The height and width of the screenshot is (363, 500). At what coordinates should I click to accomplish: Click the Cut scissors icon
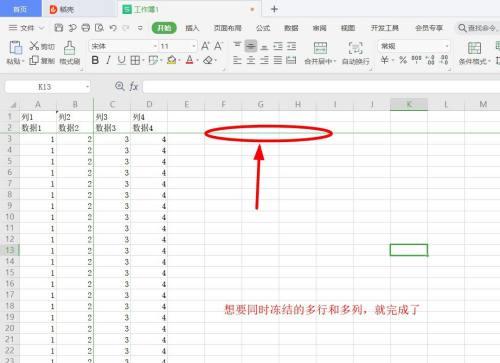click(x=34, y=46)
